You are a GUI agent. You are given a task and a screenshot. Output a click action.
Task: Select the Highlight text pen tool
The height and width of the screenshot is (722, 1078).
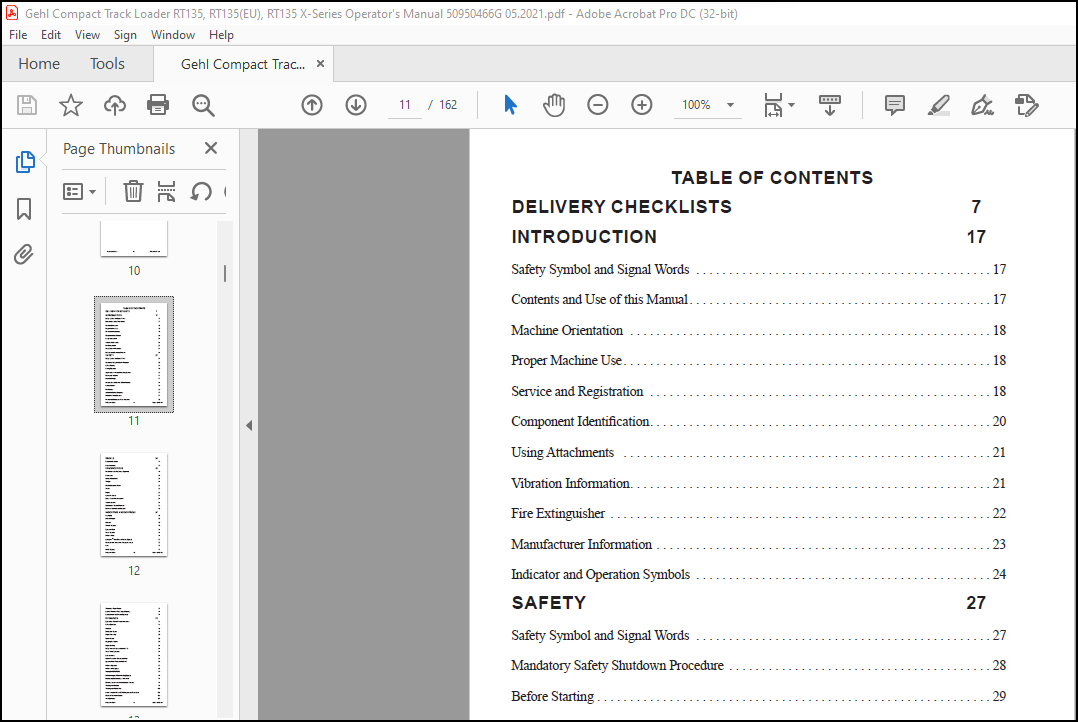pyautogui.click(x=938, y=105)
